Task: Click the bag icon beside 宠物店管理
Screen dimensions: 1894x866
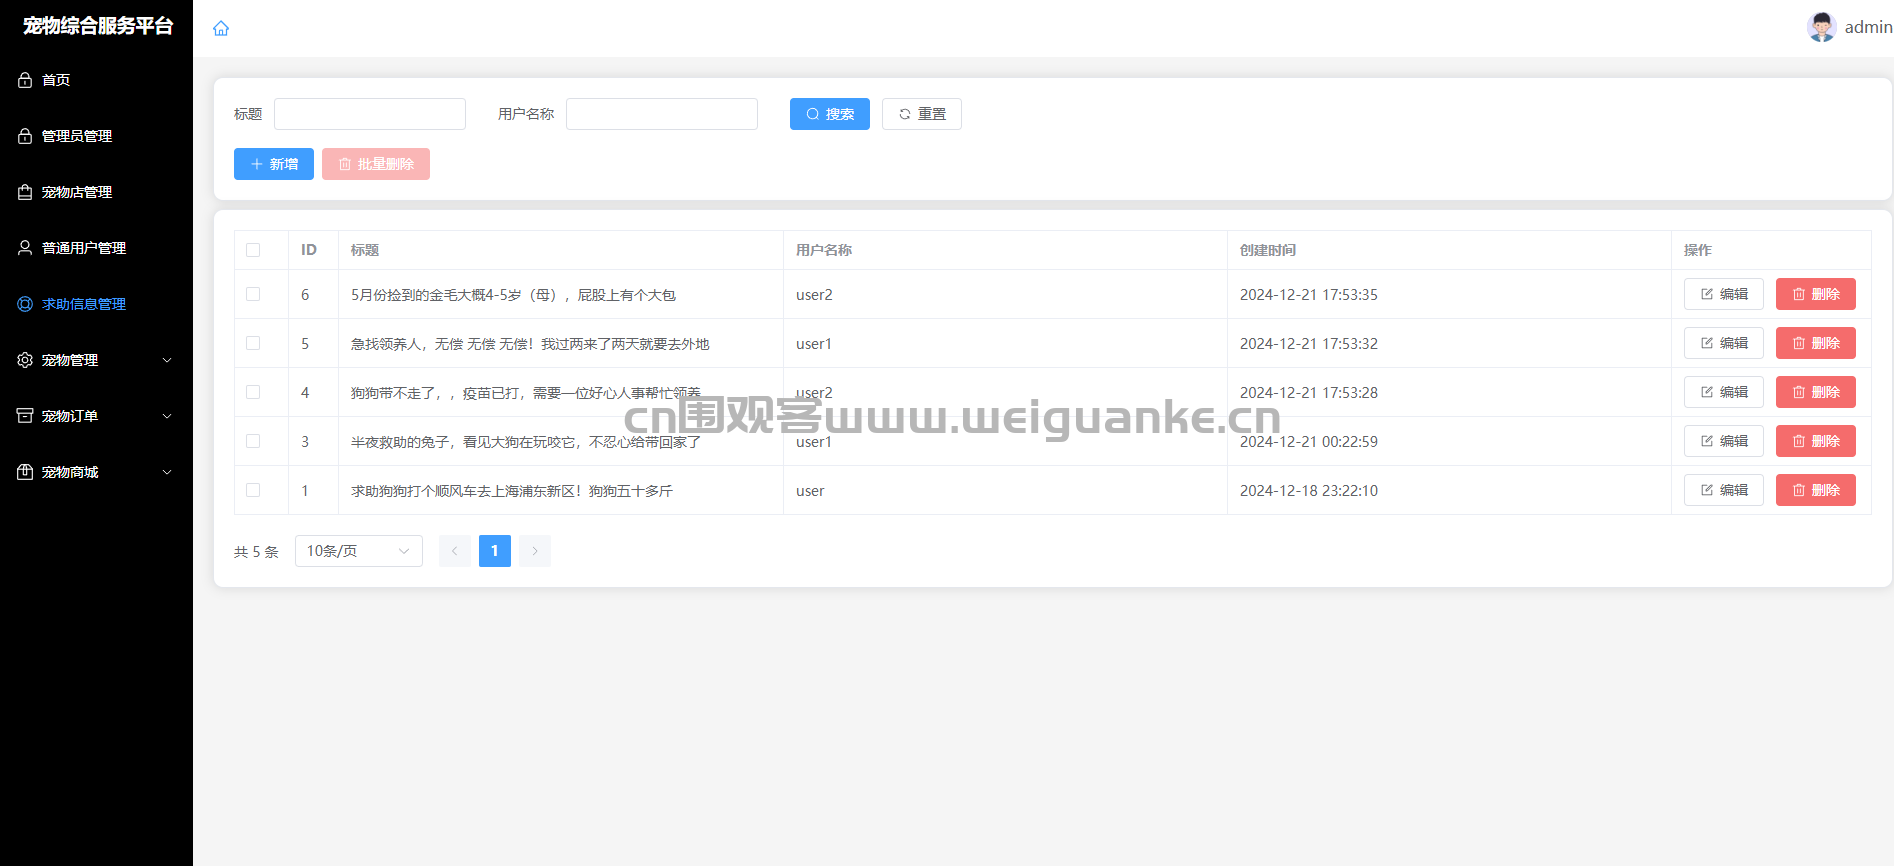Action: (x=25, y=192)
